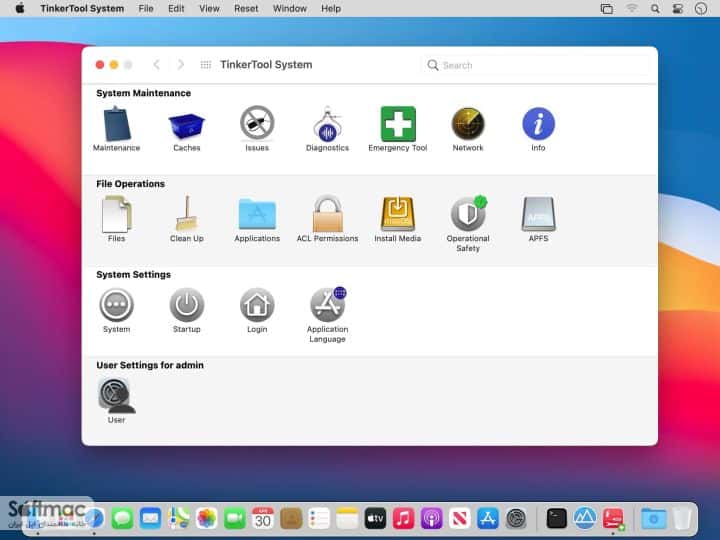This screenshot has height=540, width=720.
Task: Open the Window menu
Action: [x=290, y=8]
